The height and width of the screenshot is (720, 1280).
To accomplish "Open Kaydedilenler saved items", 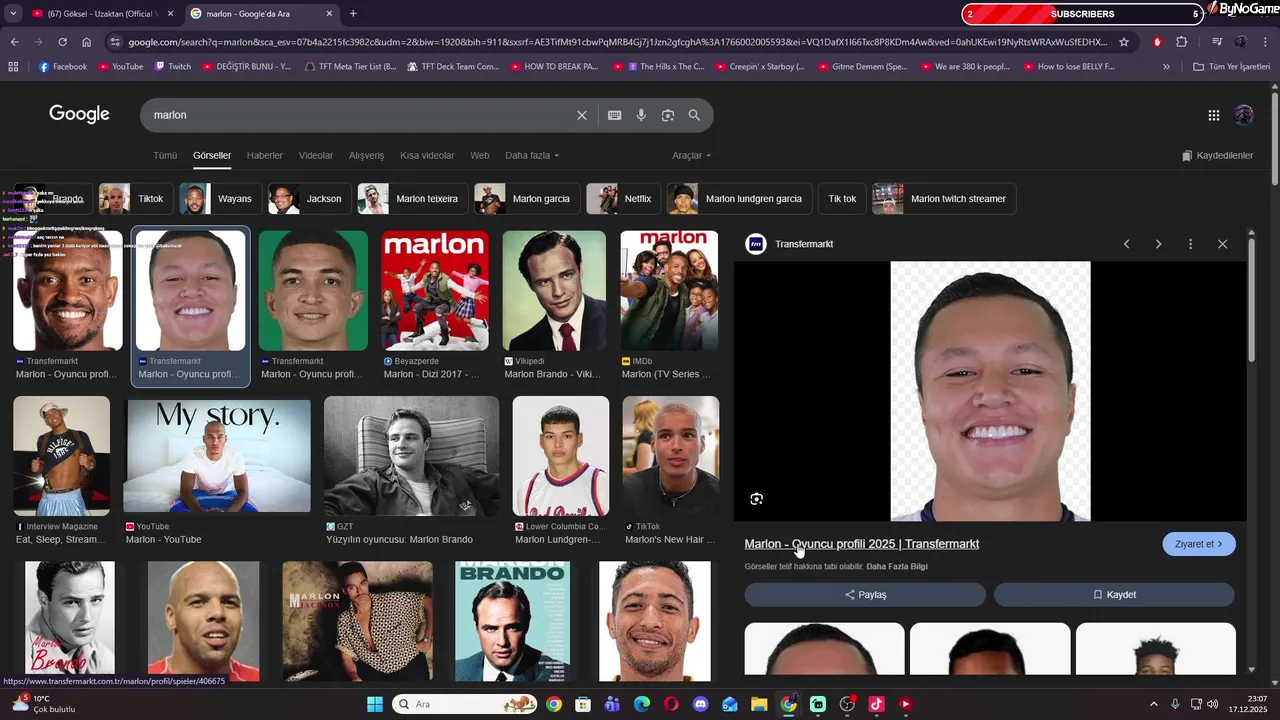I will point(1217,156).
